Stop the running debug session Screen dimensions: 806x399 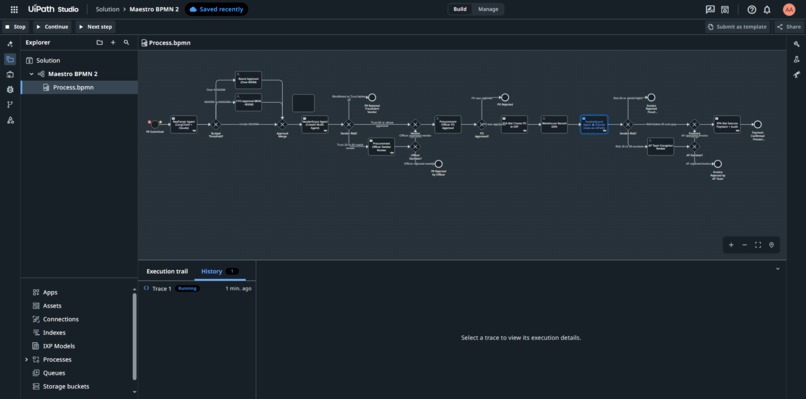coord(15,27)
